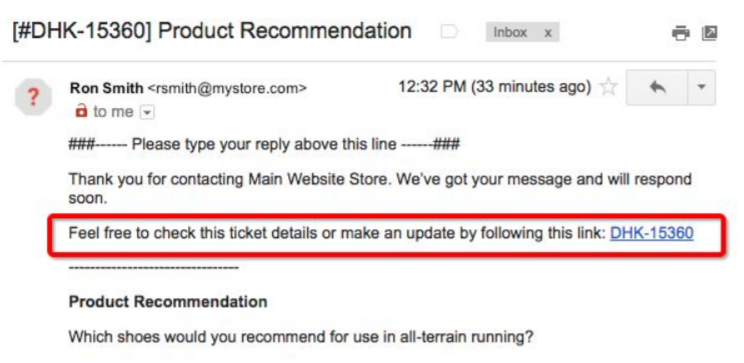Open the DHK-15360 ticket link

pyautogui.click(x=651, y=233)
